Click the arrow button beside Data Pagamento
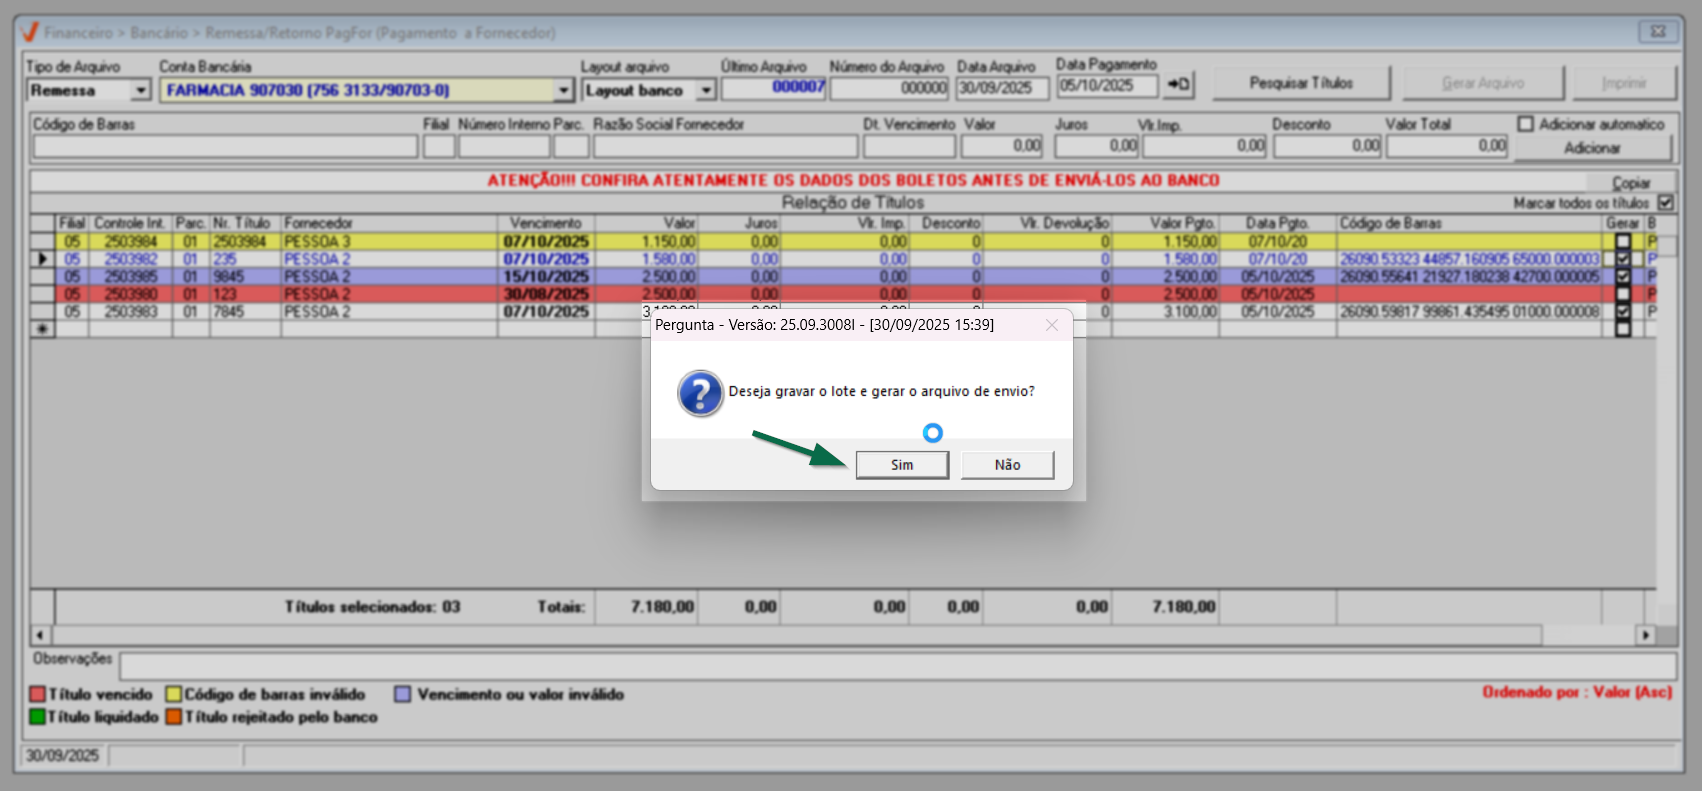 (x=1179, y=85)
